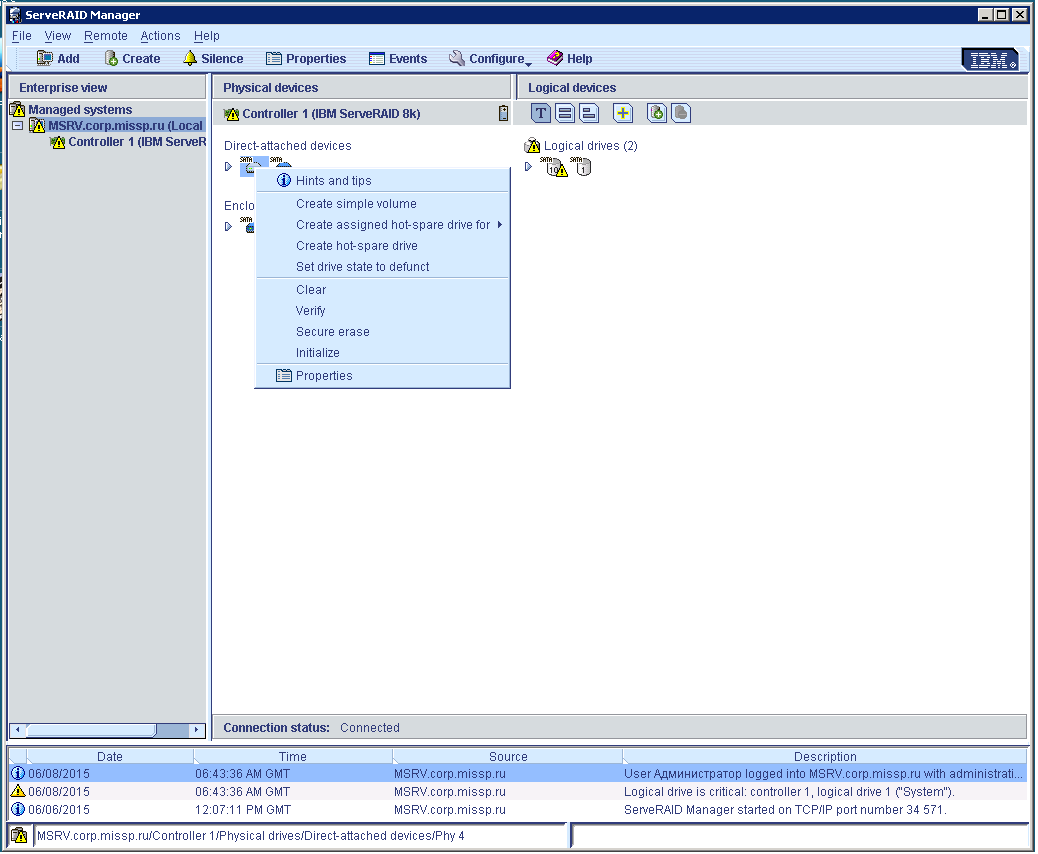Open Create assigned hot-spare drive for submenu
This screenshot has width=1038, height=854.
pos(393,225)
